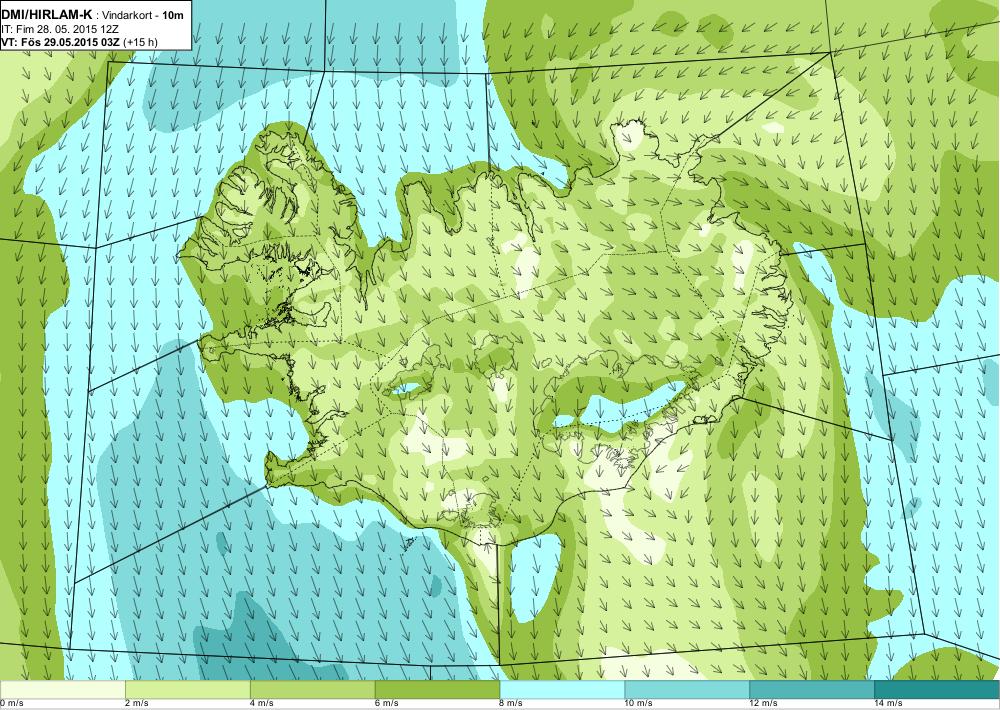The height and width of the screenshot is (710, 1000).
Task: Click the darkest teal swatch above 14 m/s
Action: 938,690
